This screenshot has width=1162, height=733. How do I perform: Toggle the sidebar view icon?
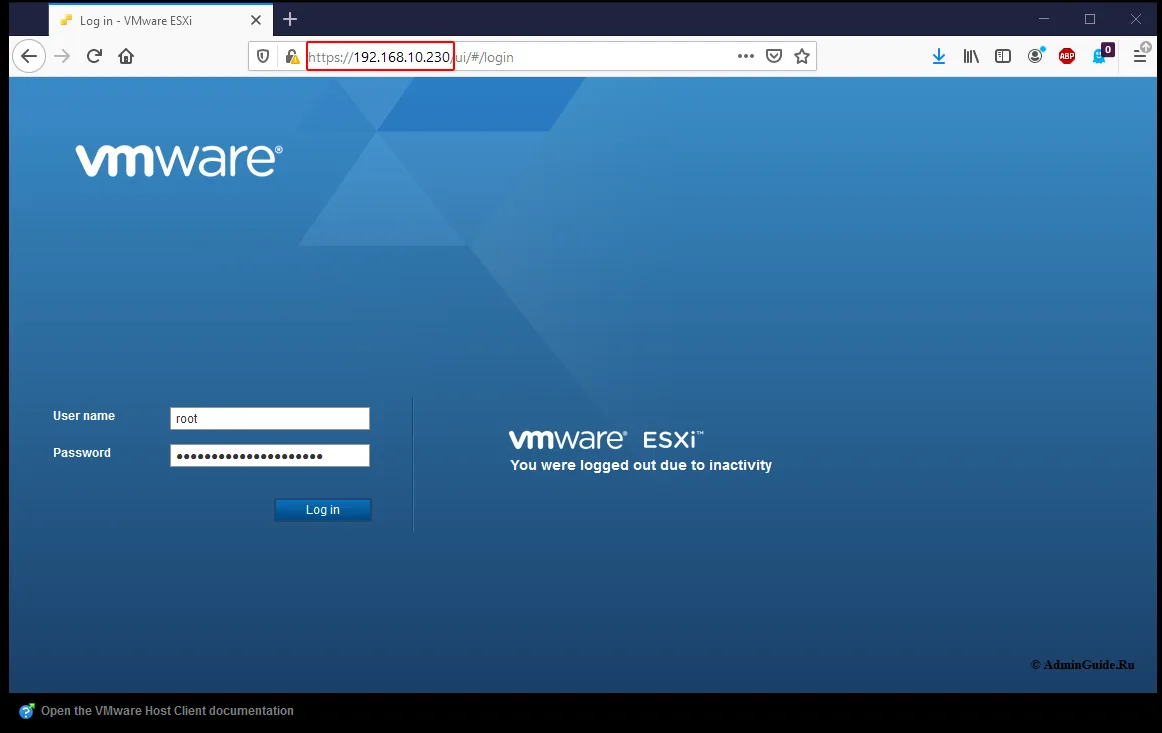(1003, 56)
